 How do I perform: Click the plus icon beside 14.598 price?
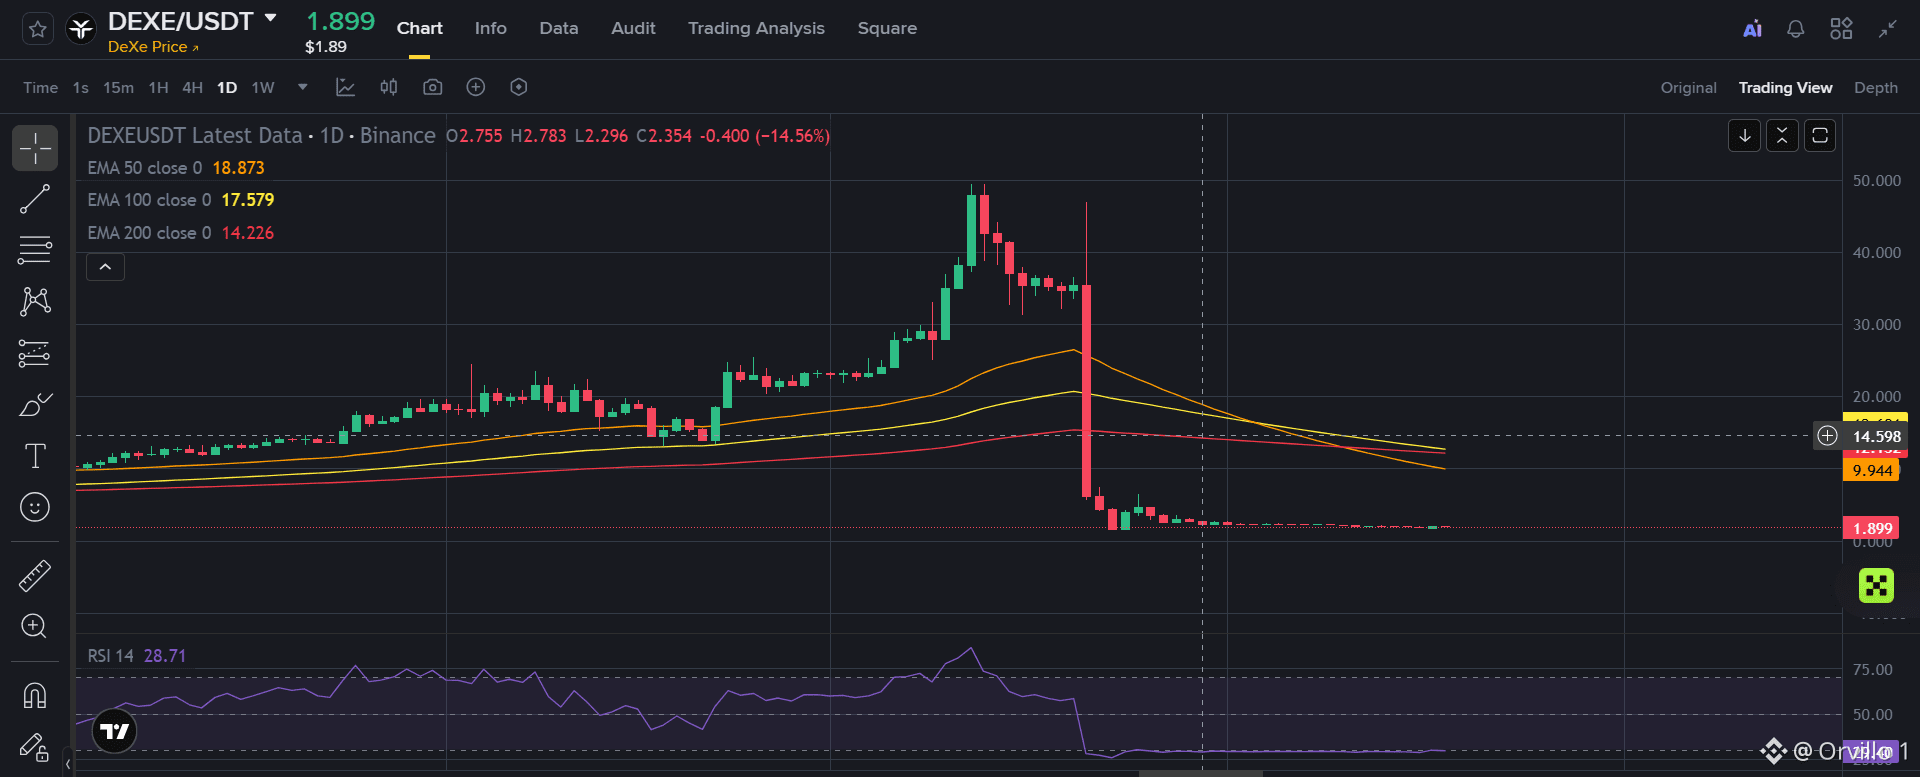pos(1827,436)
